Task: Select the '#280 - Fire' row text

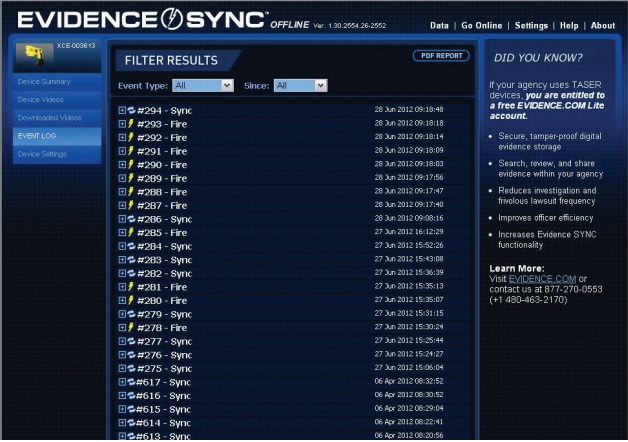Action: click(162, 301)
